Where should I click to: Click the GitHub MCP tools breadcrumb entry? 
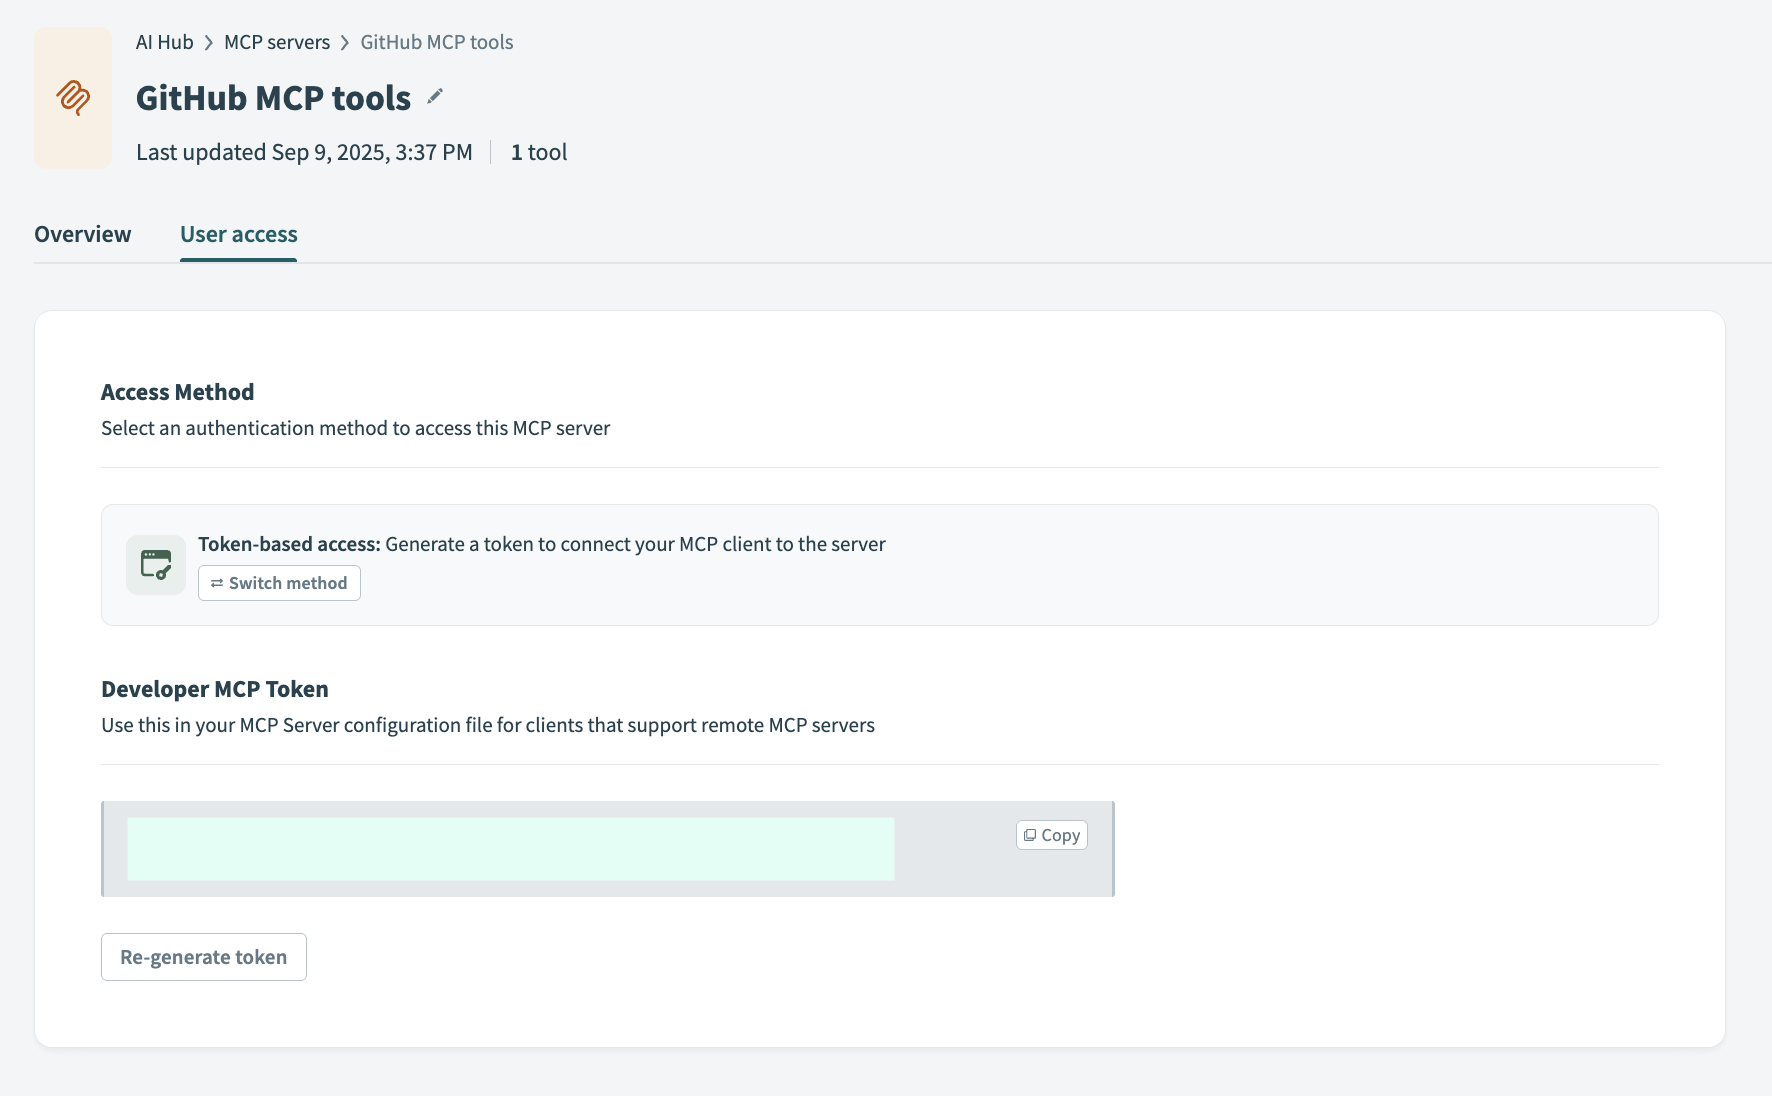437,42
